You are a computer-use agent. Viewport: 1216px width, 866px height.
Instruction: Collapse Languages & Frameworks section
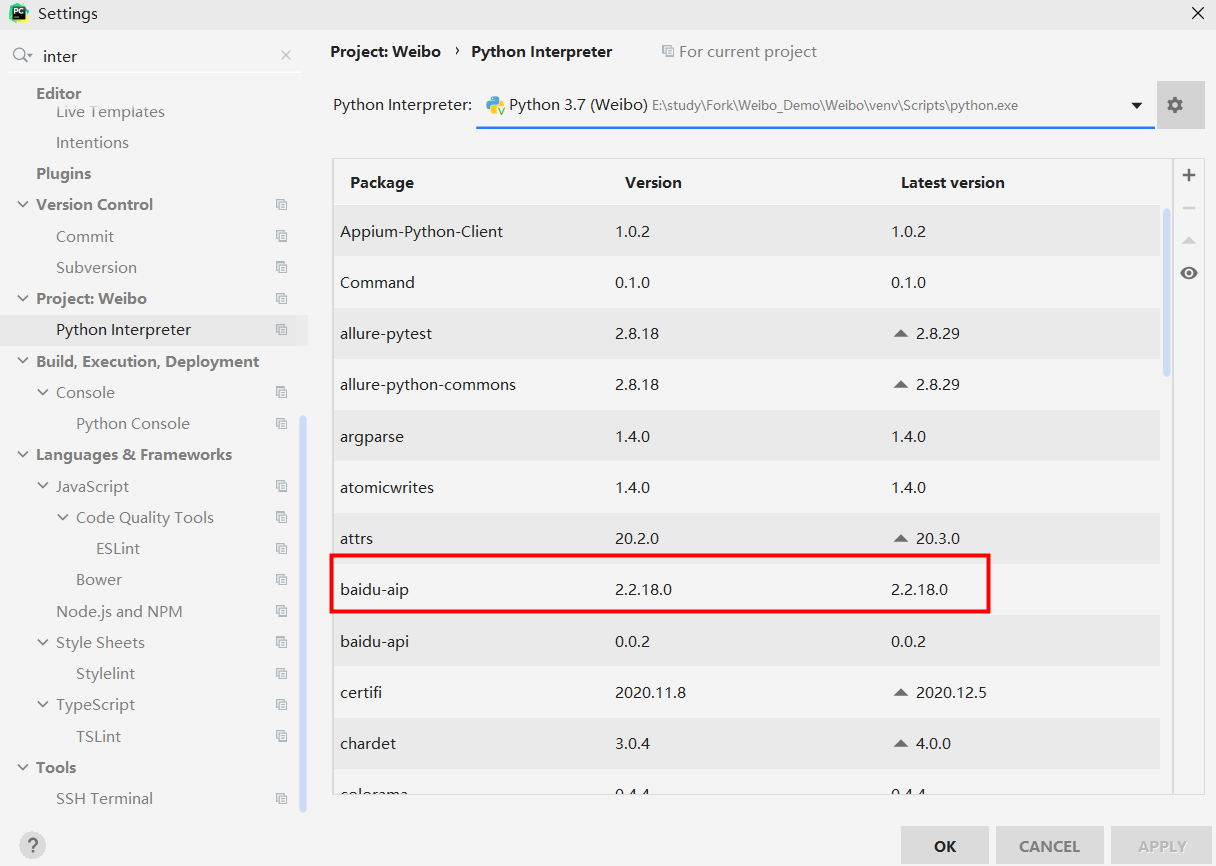(x=23, y=454)
